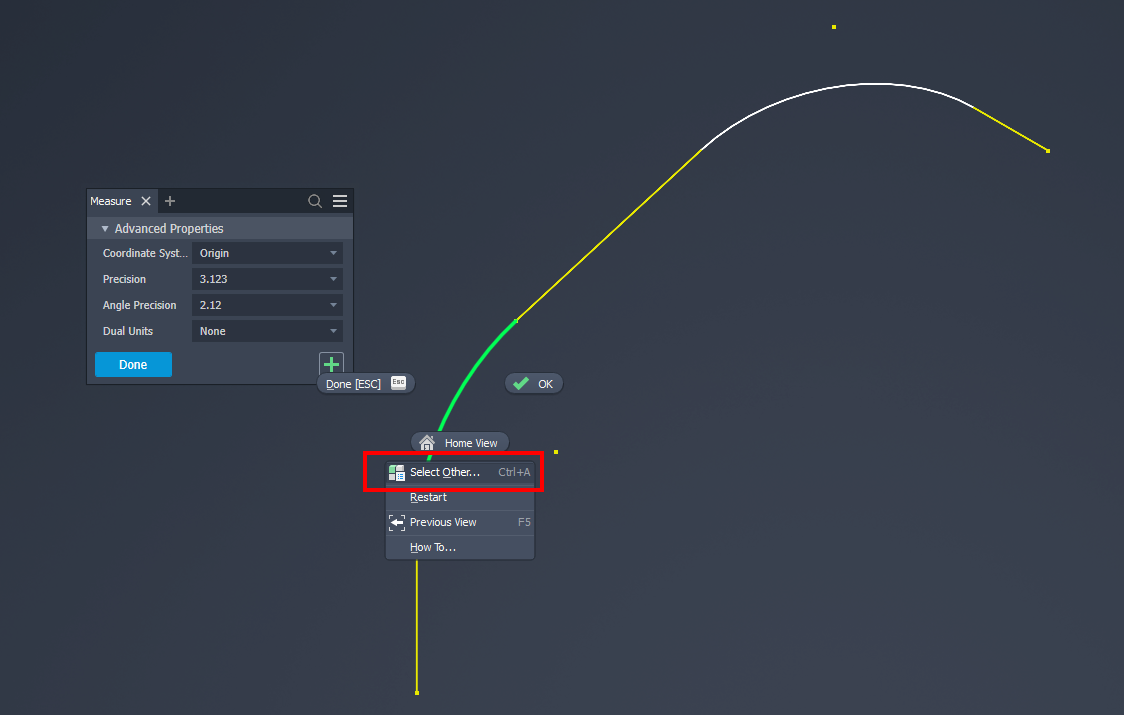The width and height of the screenshot is (1124, 715).
Task: Click the Dual Units label
Action: pos(128,331)
